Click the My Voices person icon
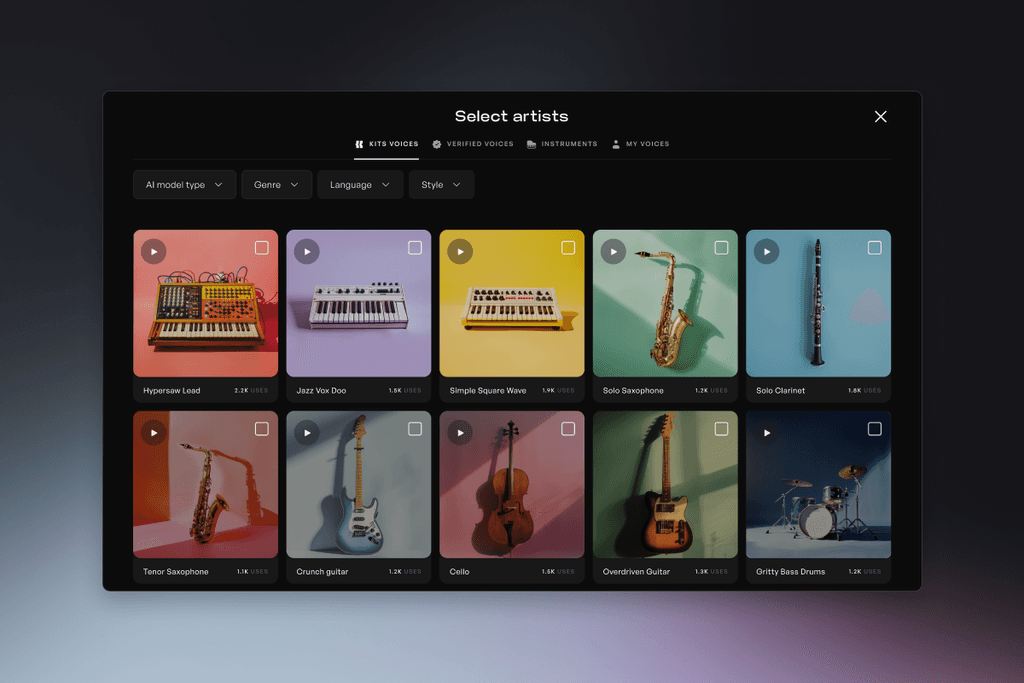Image resolution: width=1024 pixels, height=683 pixels. click(615, 144)
